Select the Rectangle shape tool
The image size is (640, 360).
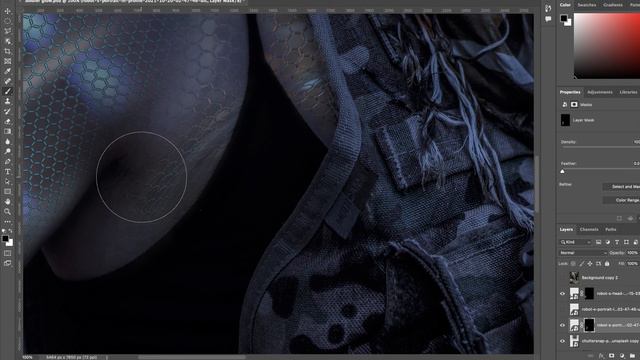click(x=7, y=191)
